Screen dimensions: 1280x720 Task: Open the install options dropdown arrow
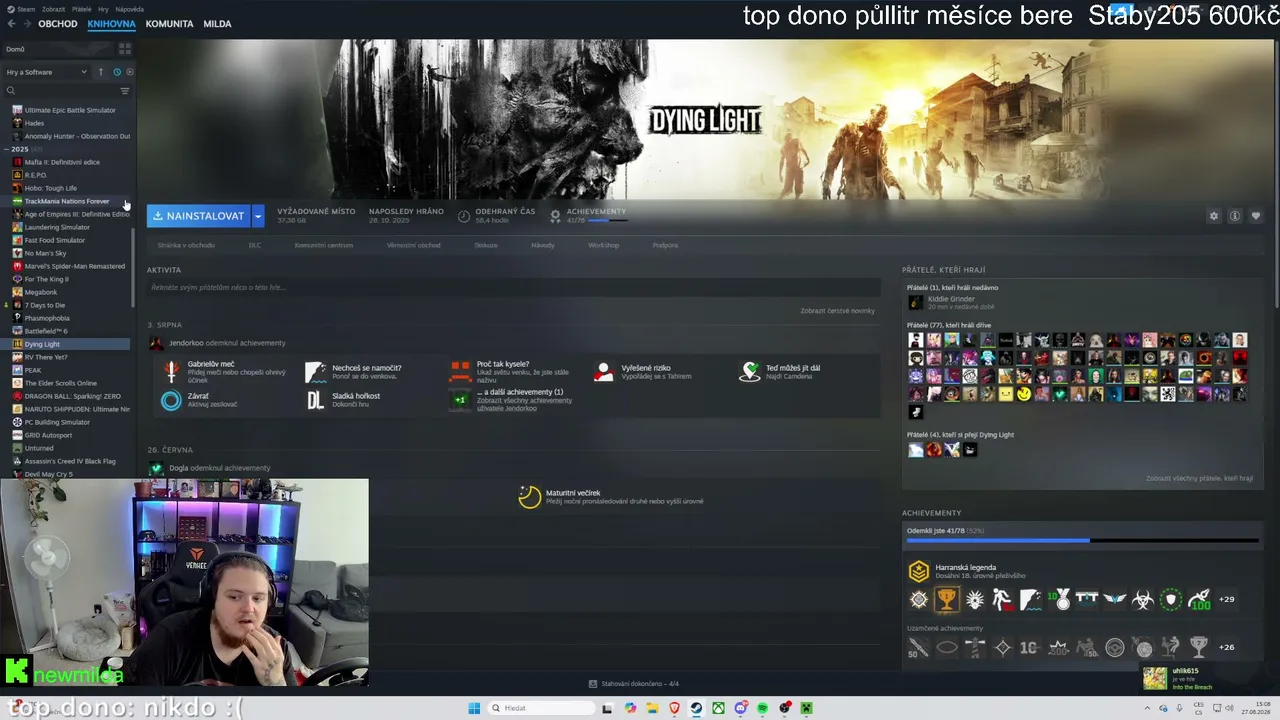[258, 216]
